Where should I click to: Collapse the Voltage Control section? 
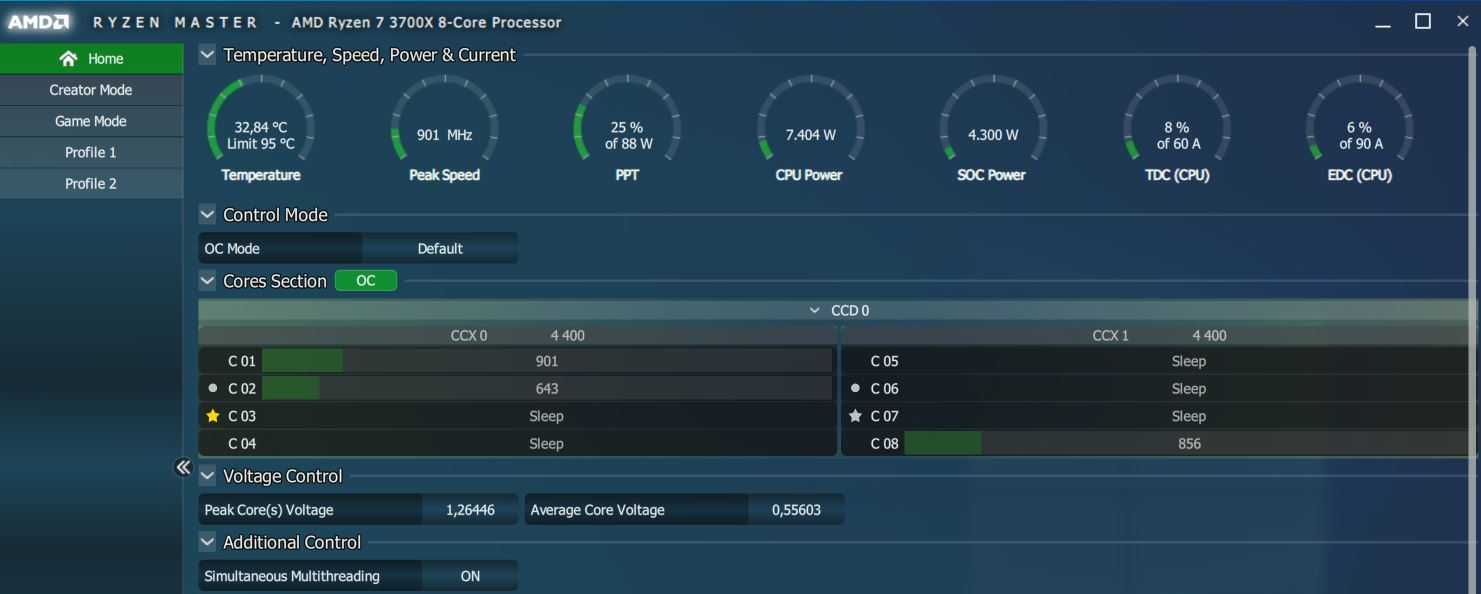(207, 476)
